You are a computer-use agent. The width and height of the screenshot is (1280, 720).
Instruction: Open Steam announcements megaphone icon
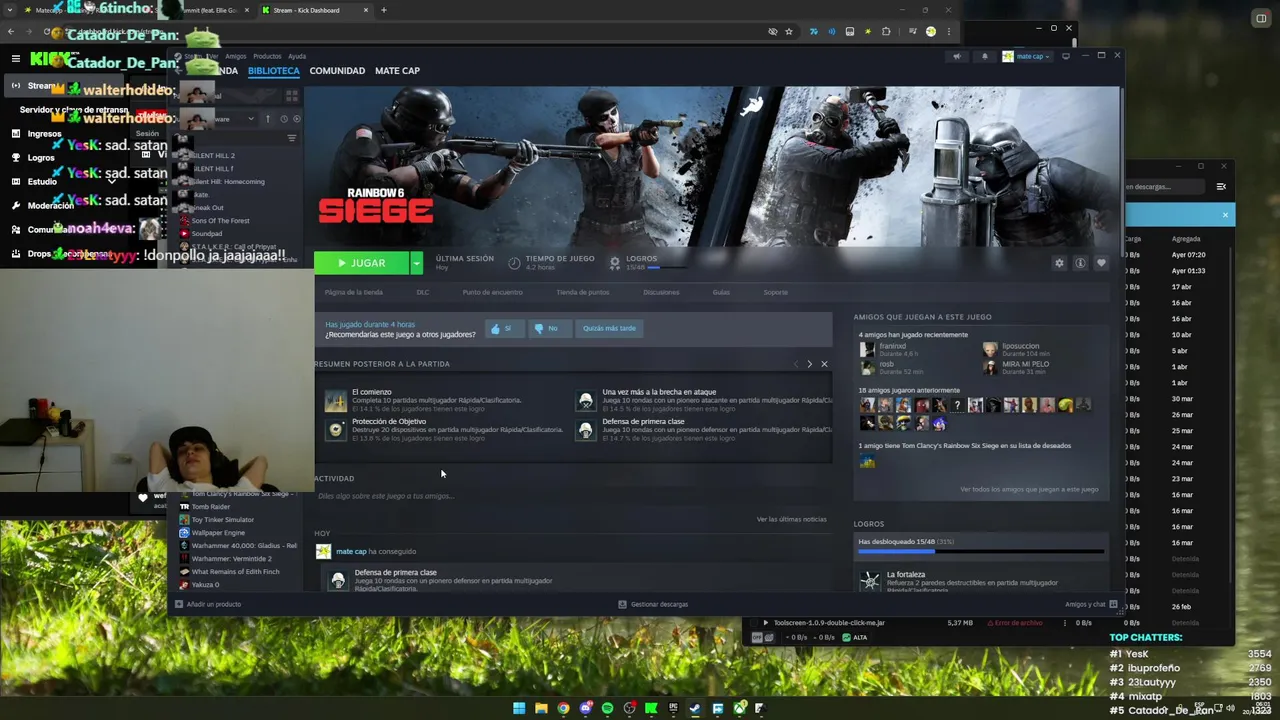[957, 56]
